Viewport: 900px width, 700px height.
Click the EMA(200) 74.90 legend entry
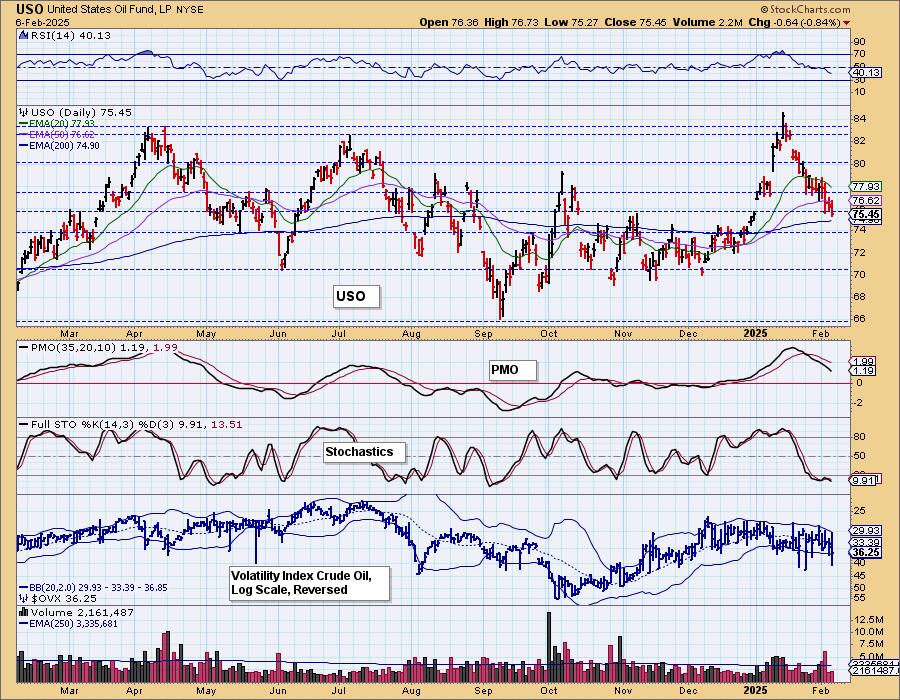point(59,146)
